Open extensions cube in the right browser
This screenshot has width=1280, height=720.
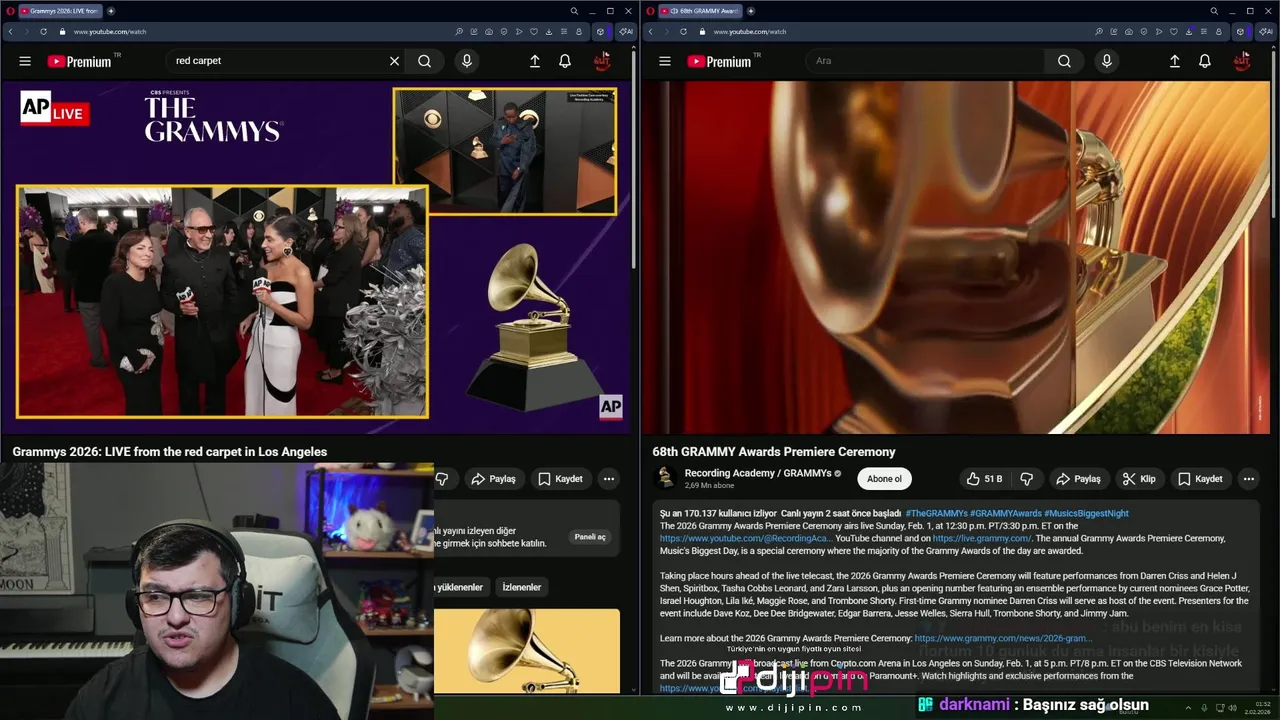point(1239,32)
